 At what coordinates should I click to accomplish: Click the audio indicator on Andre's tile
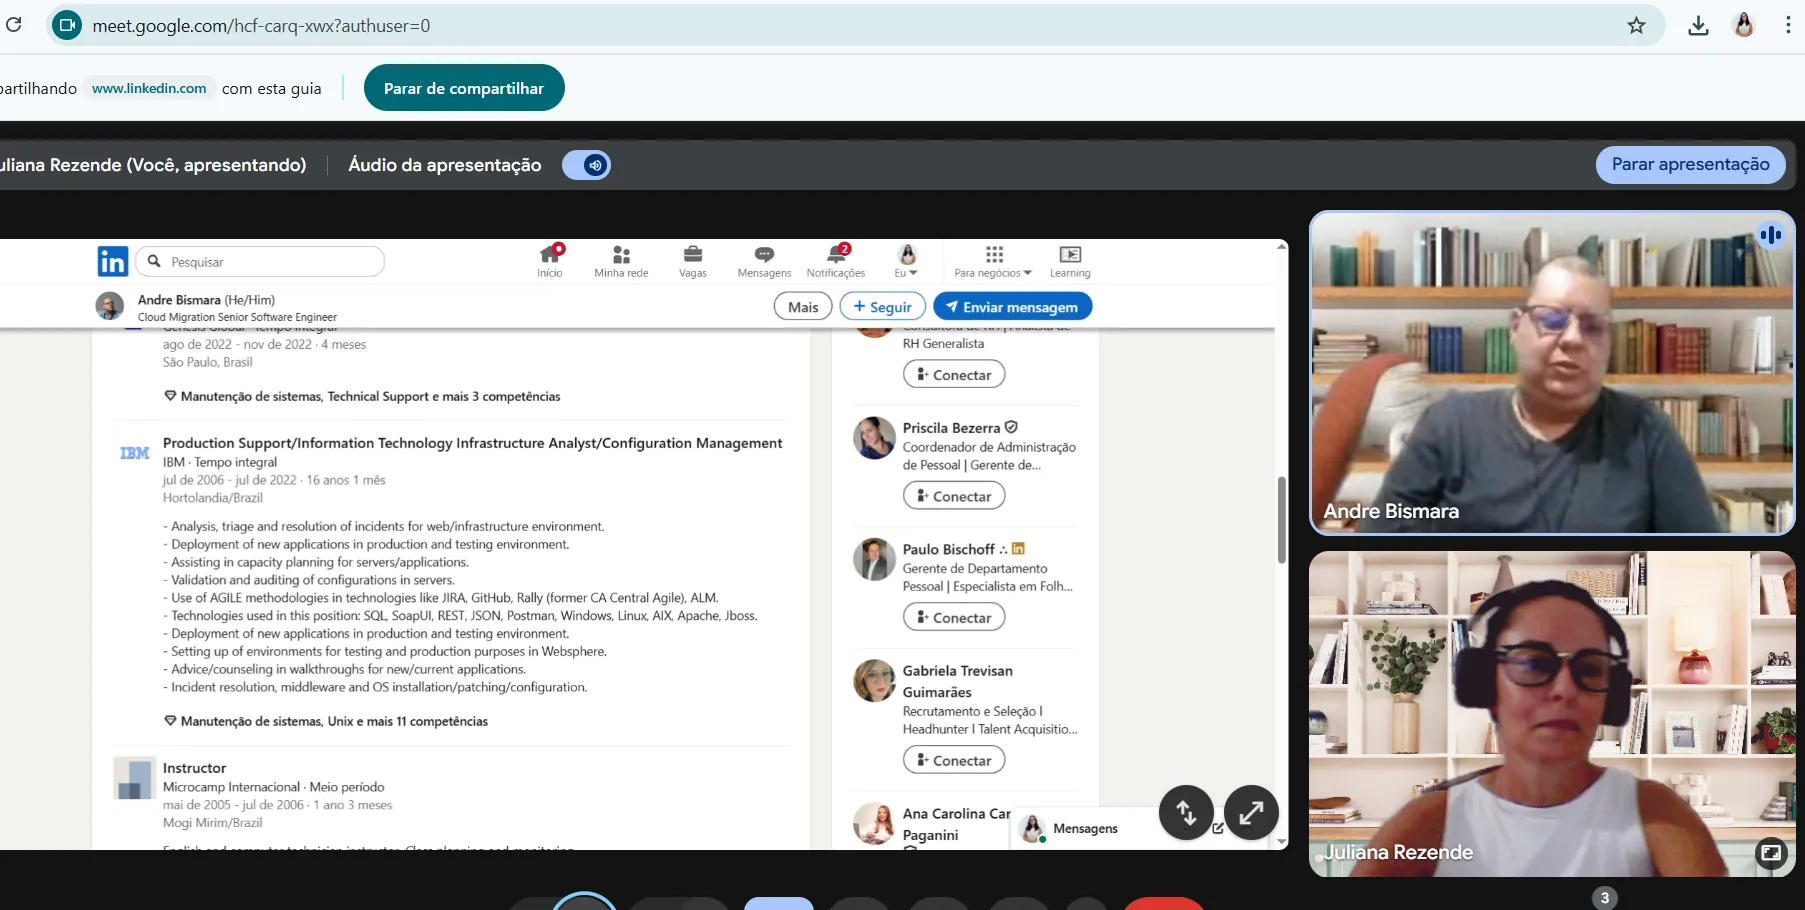coord(1770,235)
